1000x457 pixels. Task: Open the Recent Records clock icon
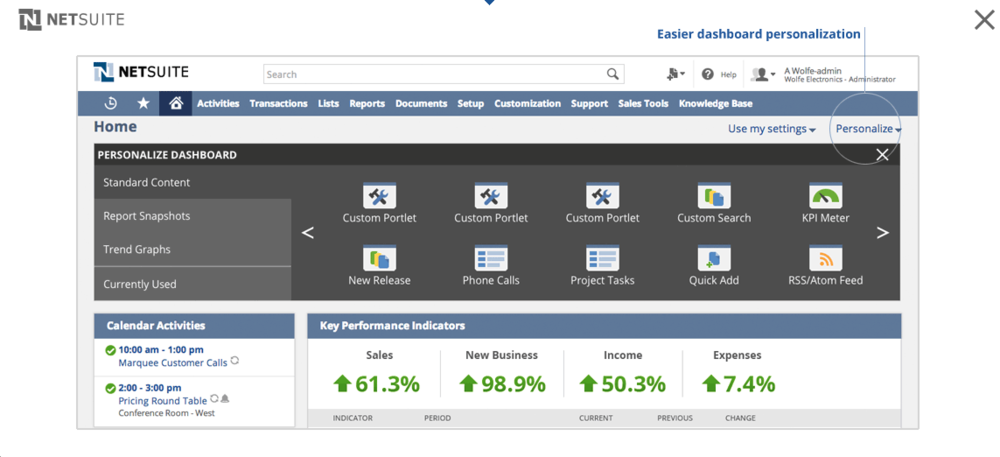click(111, 103)
